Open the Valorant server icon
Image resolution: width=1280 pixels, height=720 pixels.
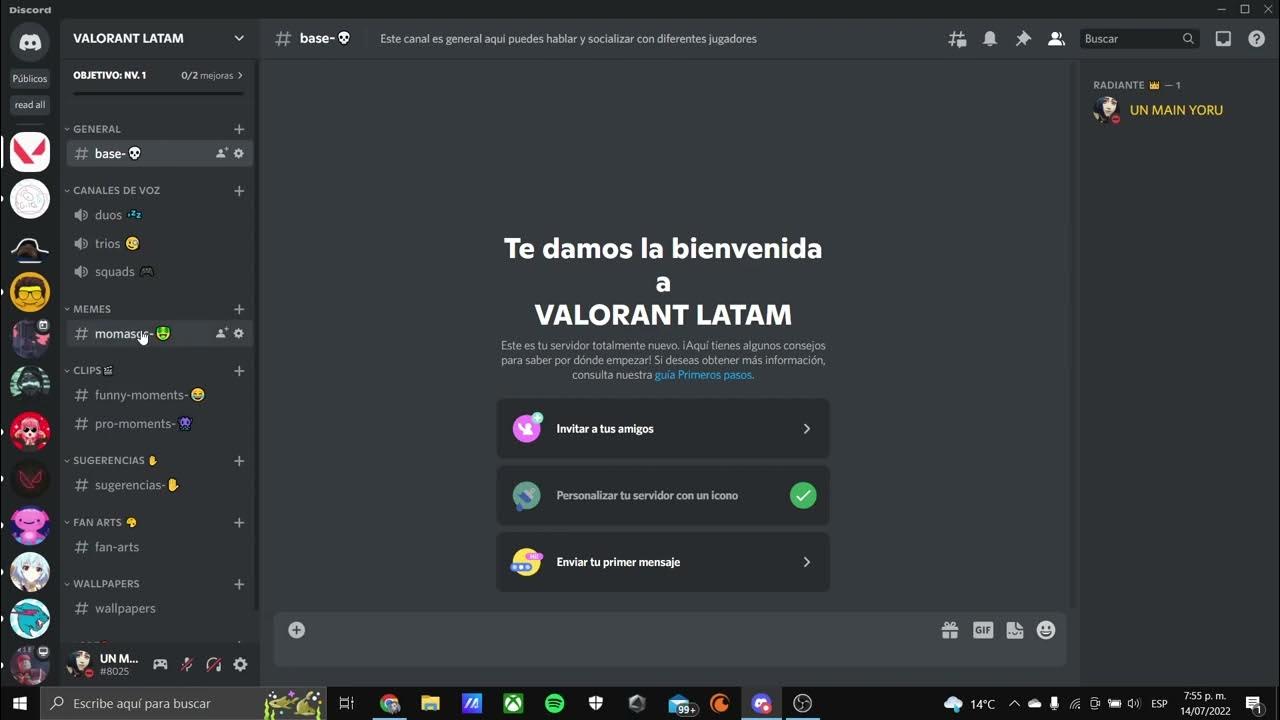(30, 152)
